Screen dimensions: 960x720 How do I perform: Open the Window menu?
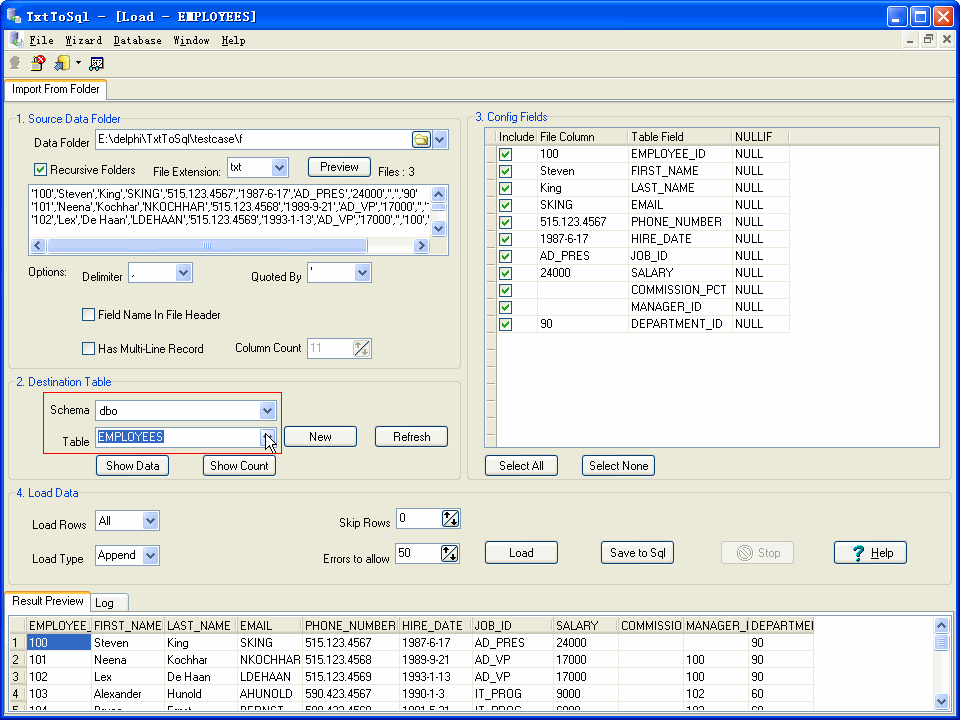coord(191,40)
